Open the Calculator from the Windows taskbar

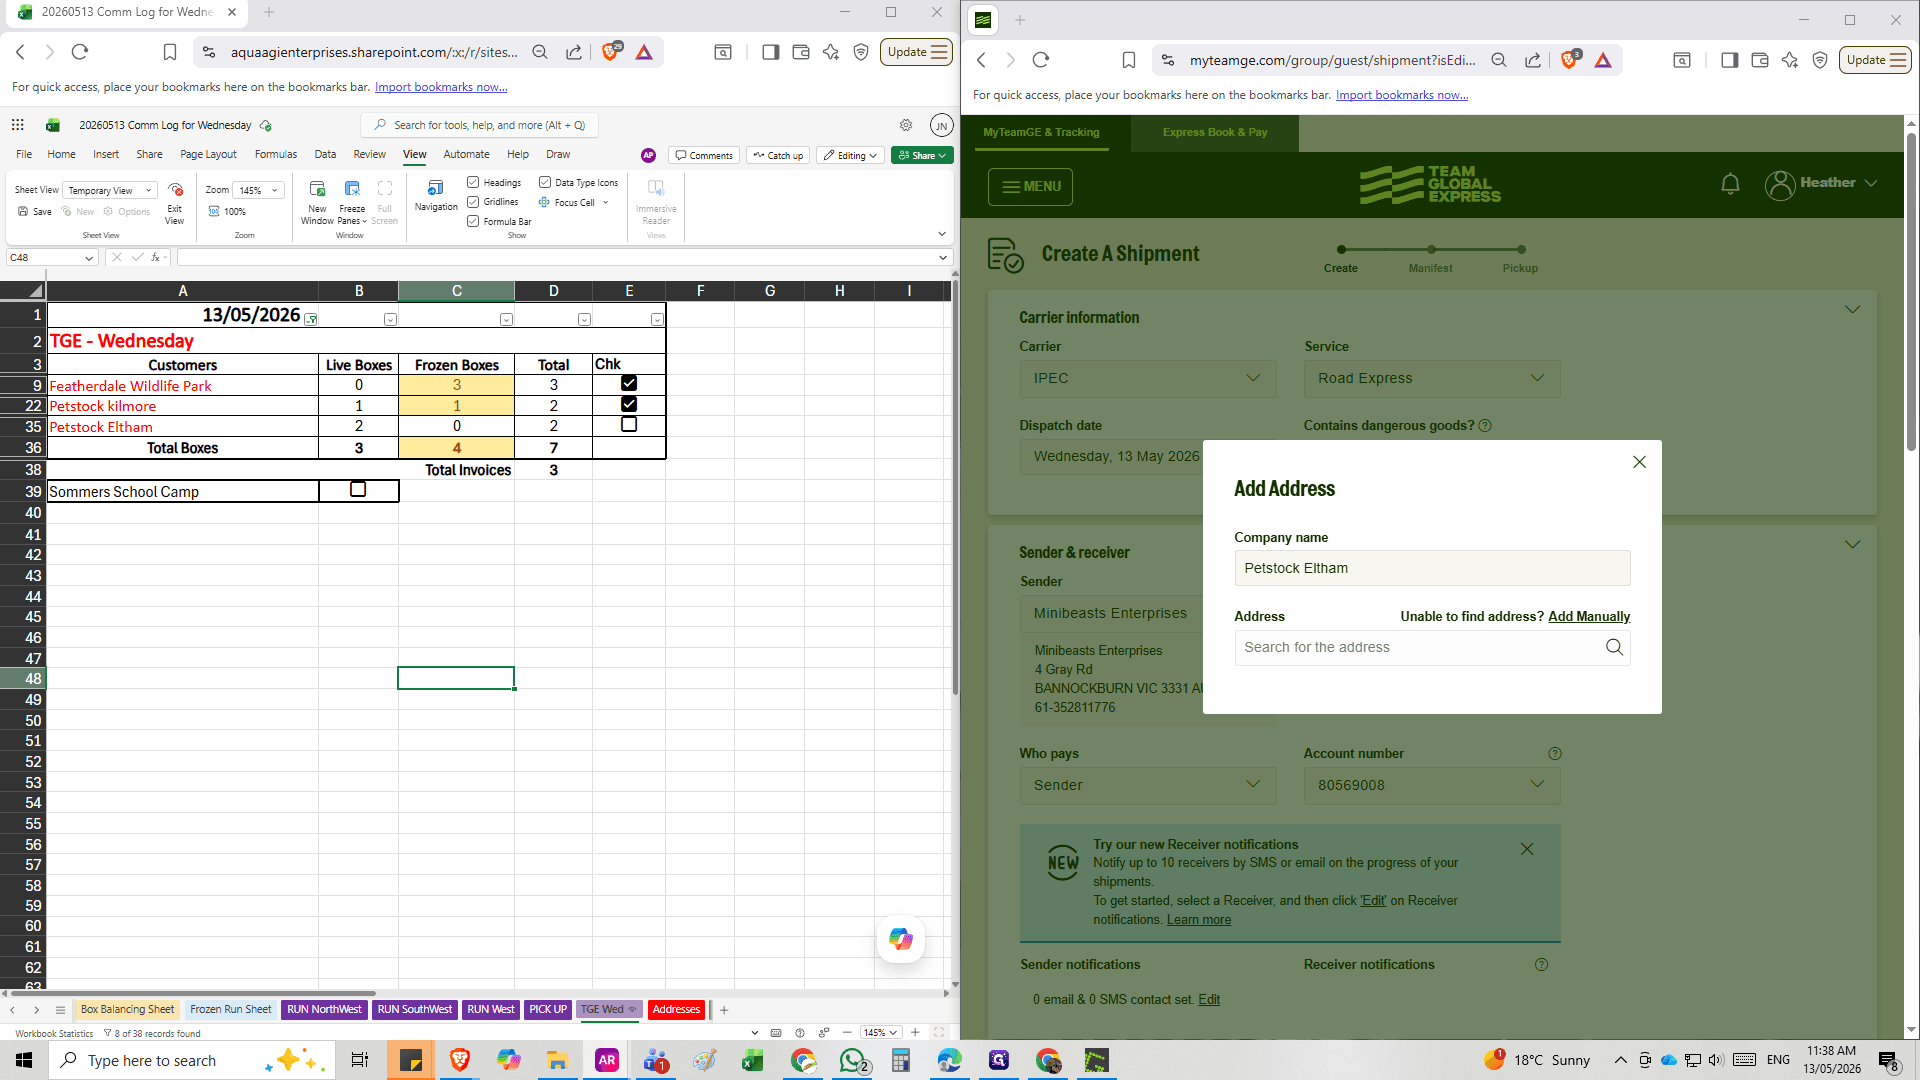point(901,1060)
